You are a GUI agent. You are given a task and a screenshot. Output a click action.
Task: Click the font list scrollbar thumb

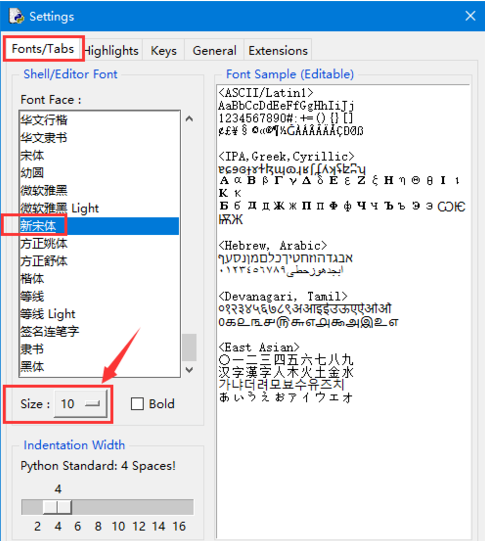click(x=189, y=347)
